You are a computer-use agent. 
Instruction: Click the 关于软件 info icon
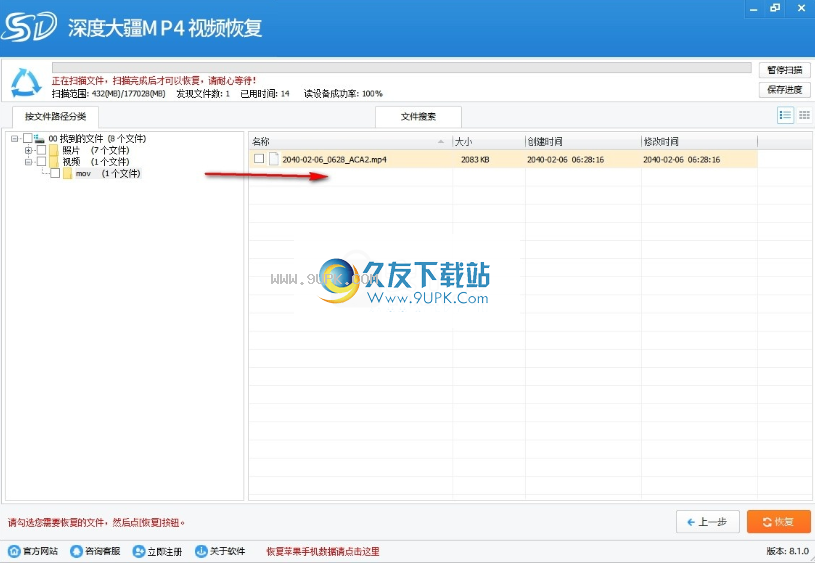click(201, 551)
